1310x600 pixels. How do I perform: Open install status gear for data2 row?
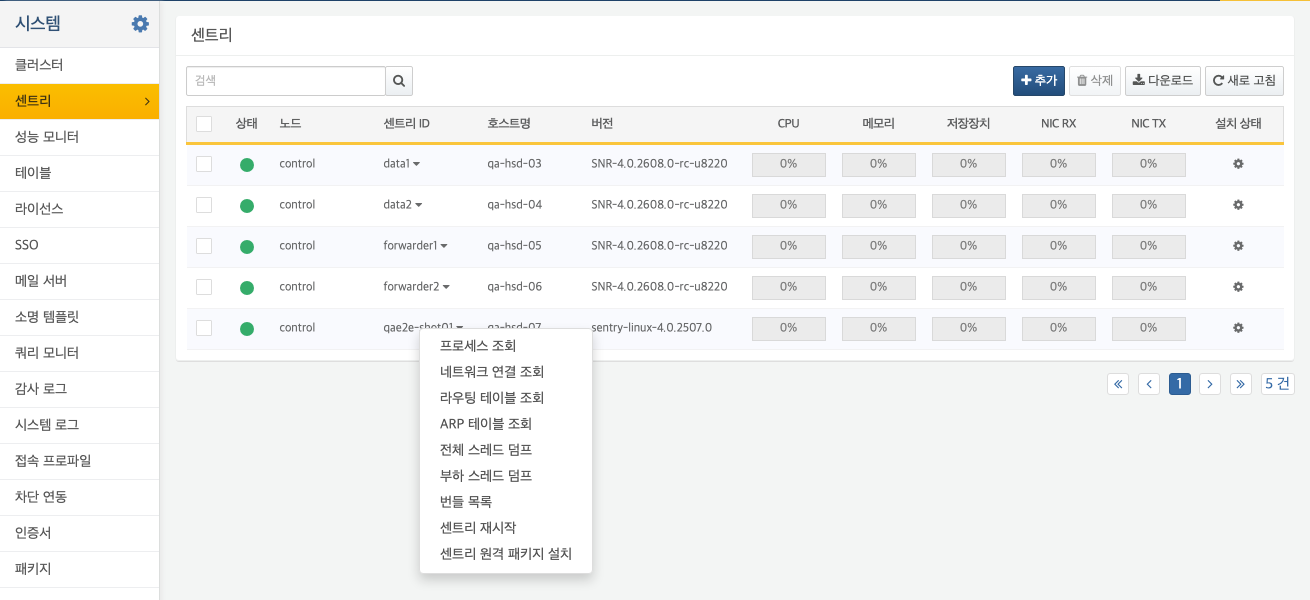pyautogui.click(x=1238, y=205)
